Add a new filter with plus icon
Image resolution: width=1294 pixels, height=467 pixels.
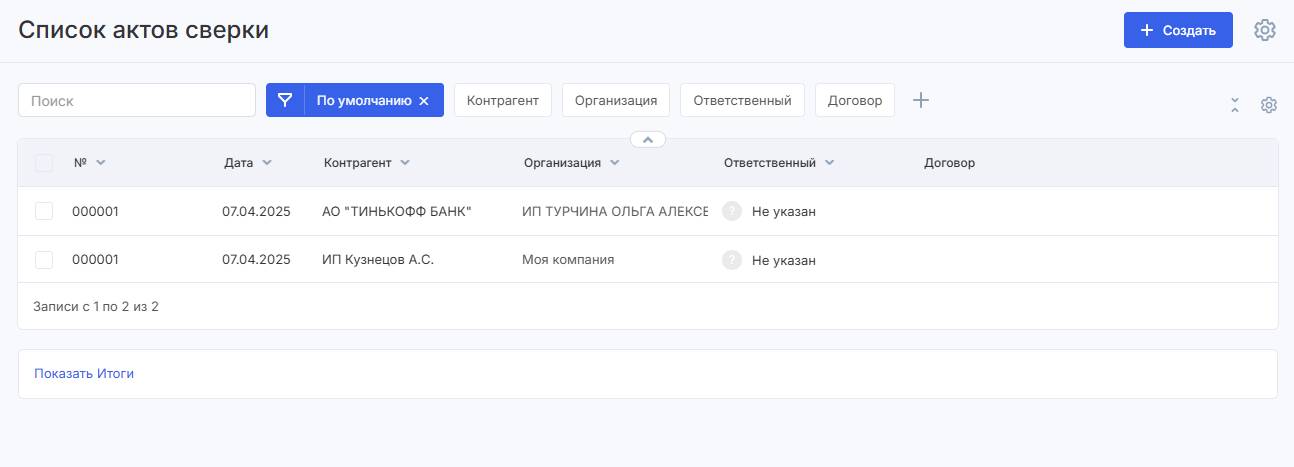tap(922, 100)
